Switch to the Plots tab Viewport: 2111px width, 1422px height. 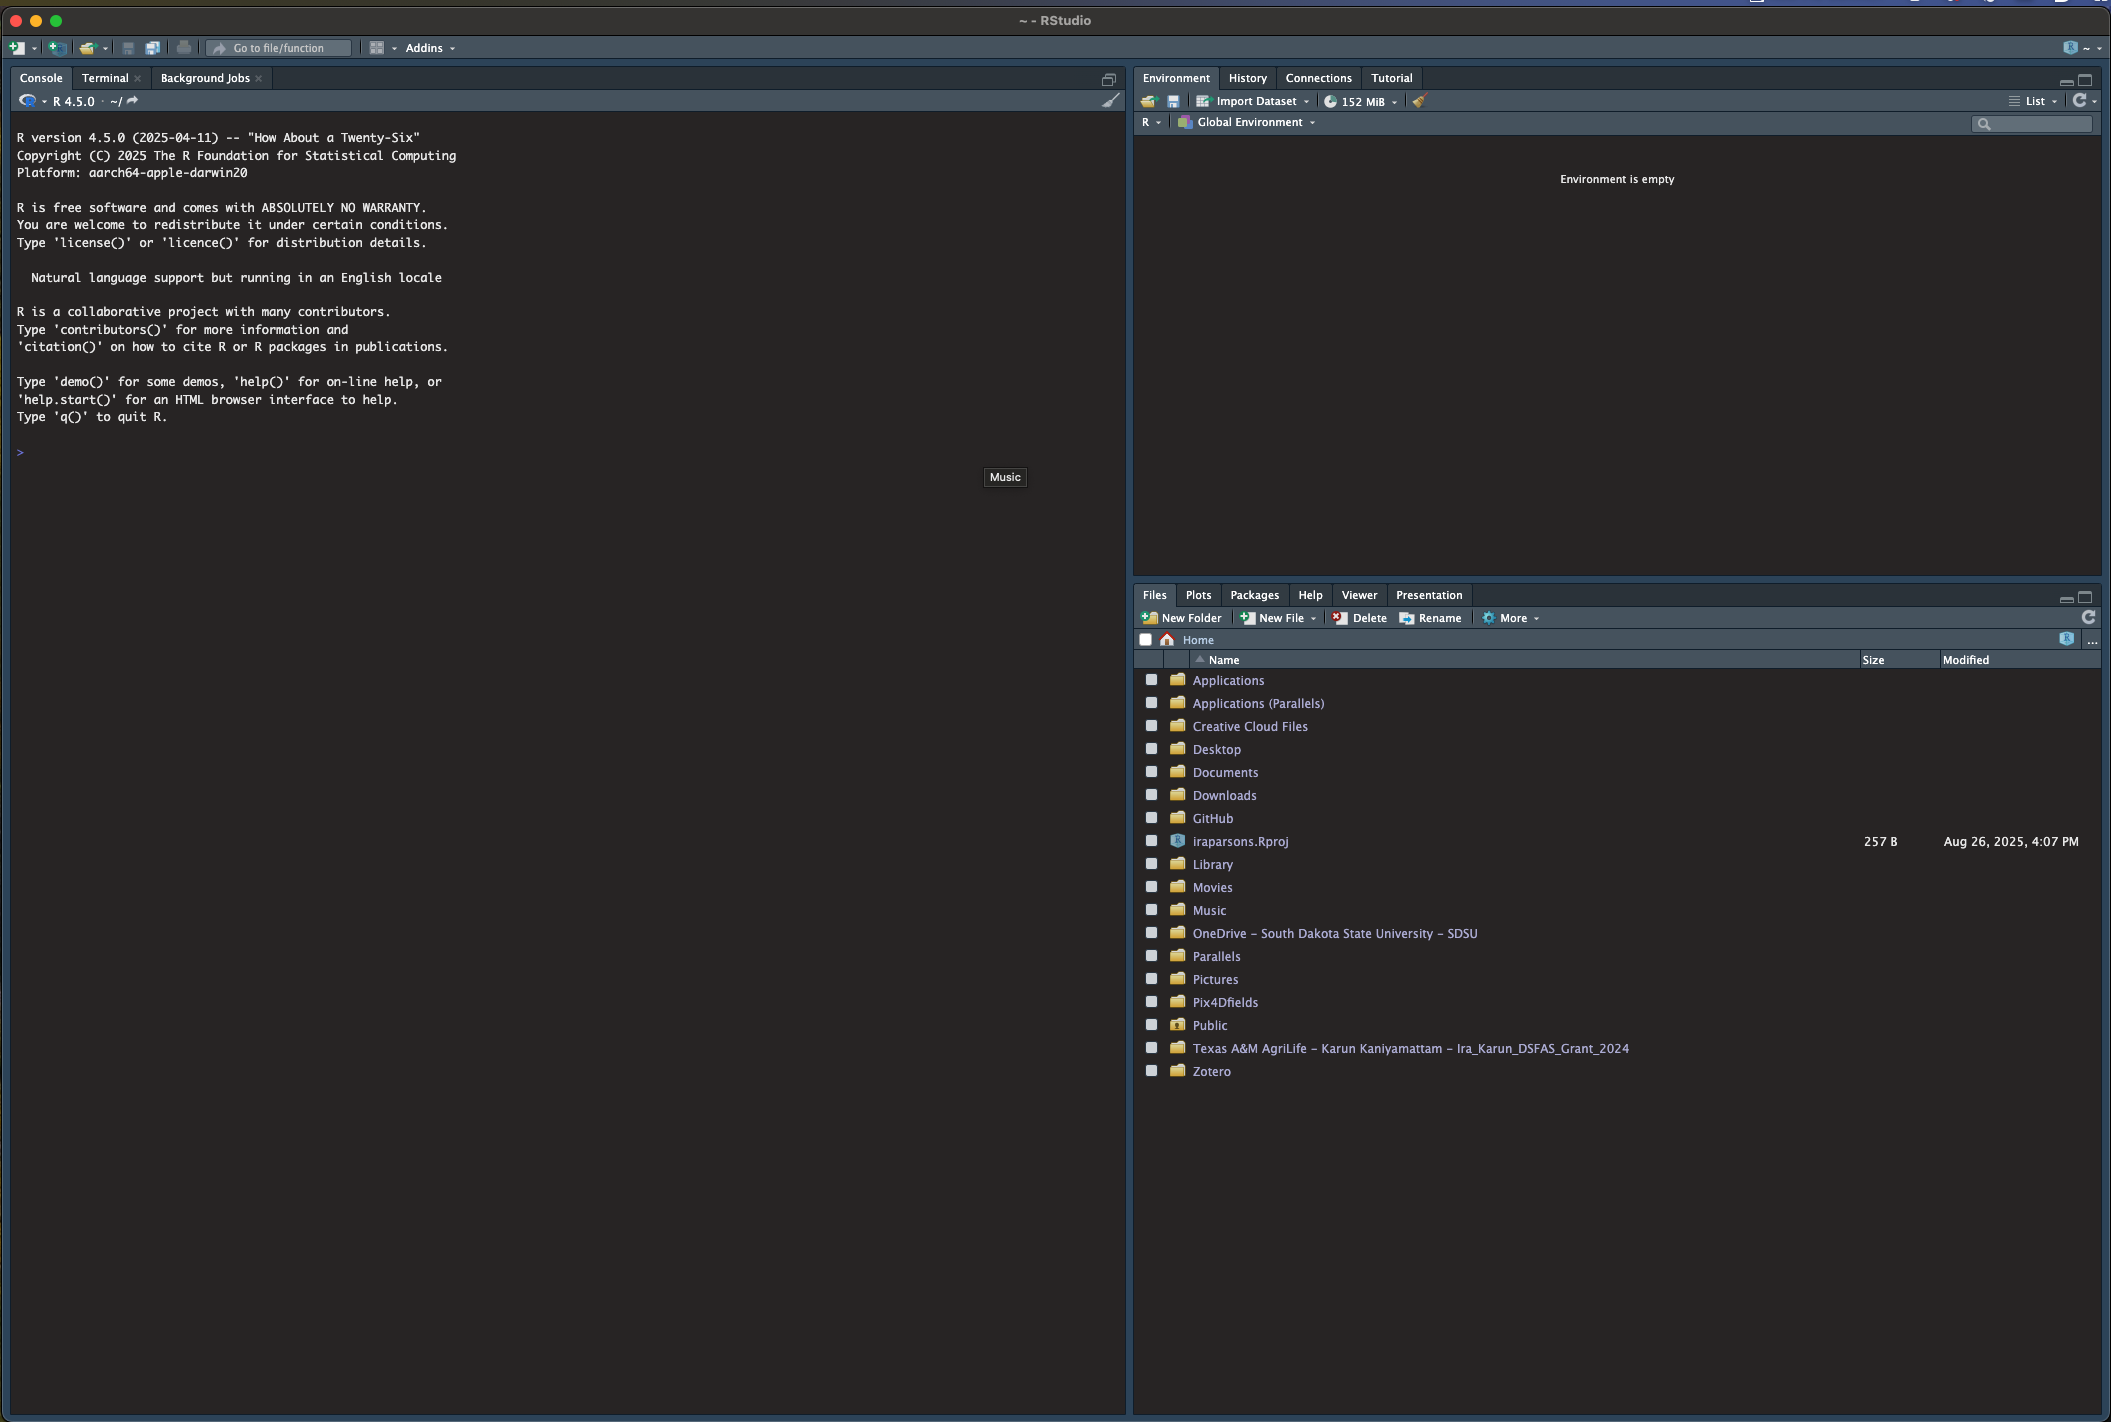click(x=1198, y=595)
